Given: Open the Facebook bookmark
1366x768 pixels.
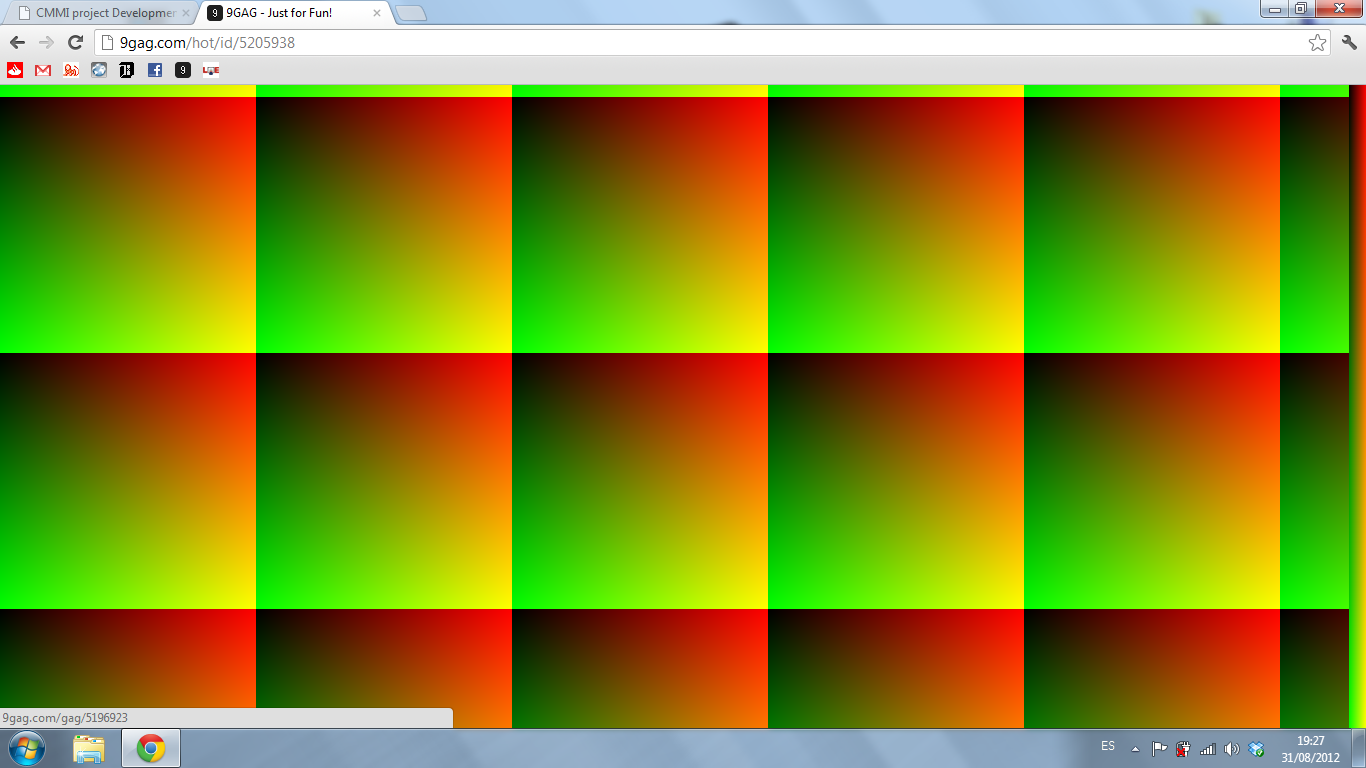Looking at the screenshot, I should coord(155,70).
